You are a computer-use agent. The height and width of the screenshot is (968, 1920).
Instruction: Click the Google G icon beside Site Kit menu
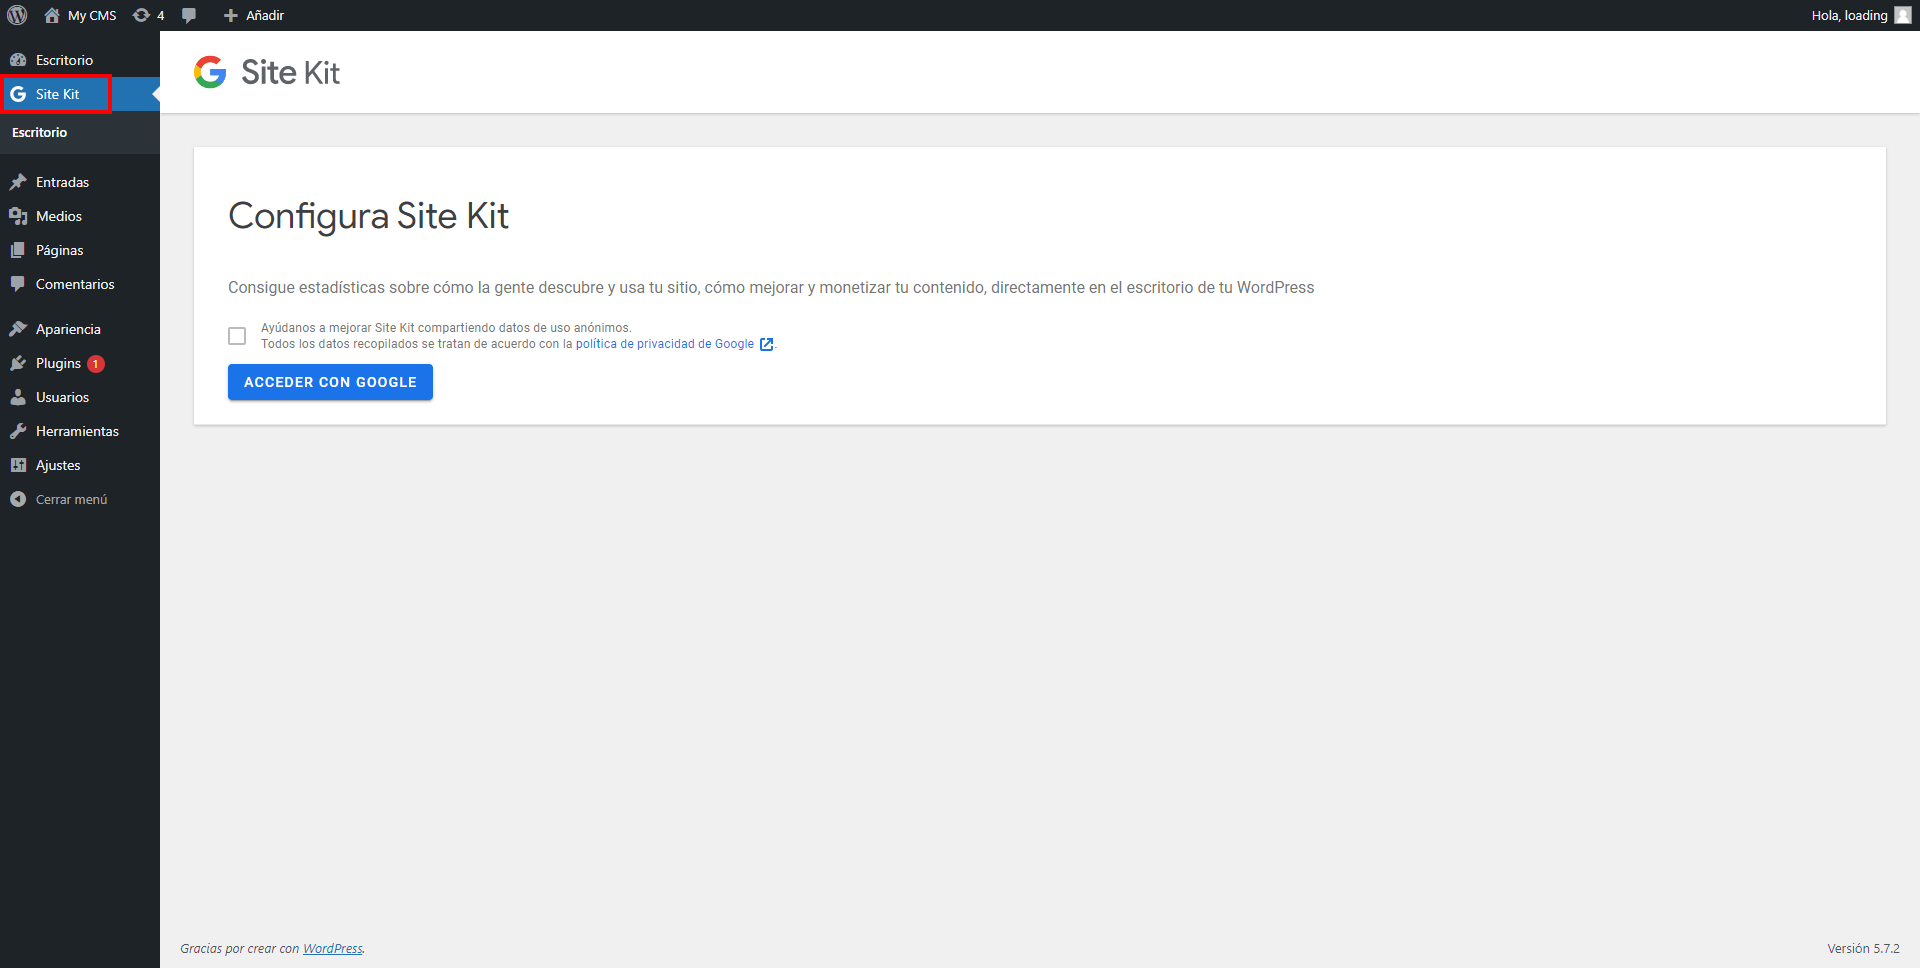point(18,94)
